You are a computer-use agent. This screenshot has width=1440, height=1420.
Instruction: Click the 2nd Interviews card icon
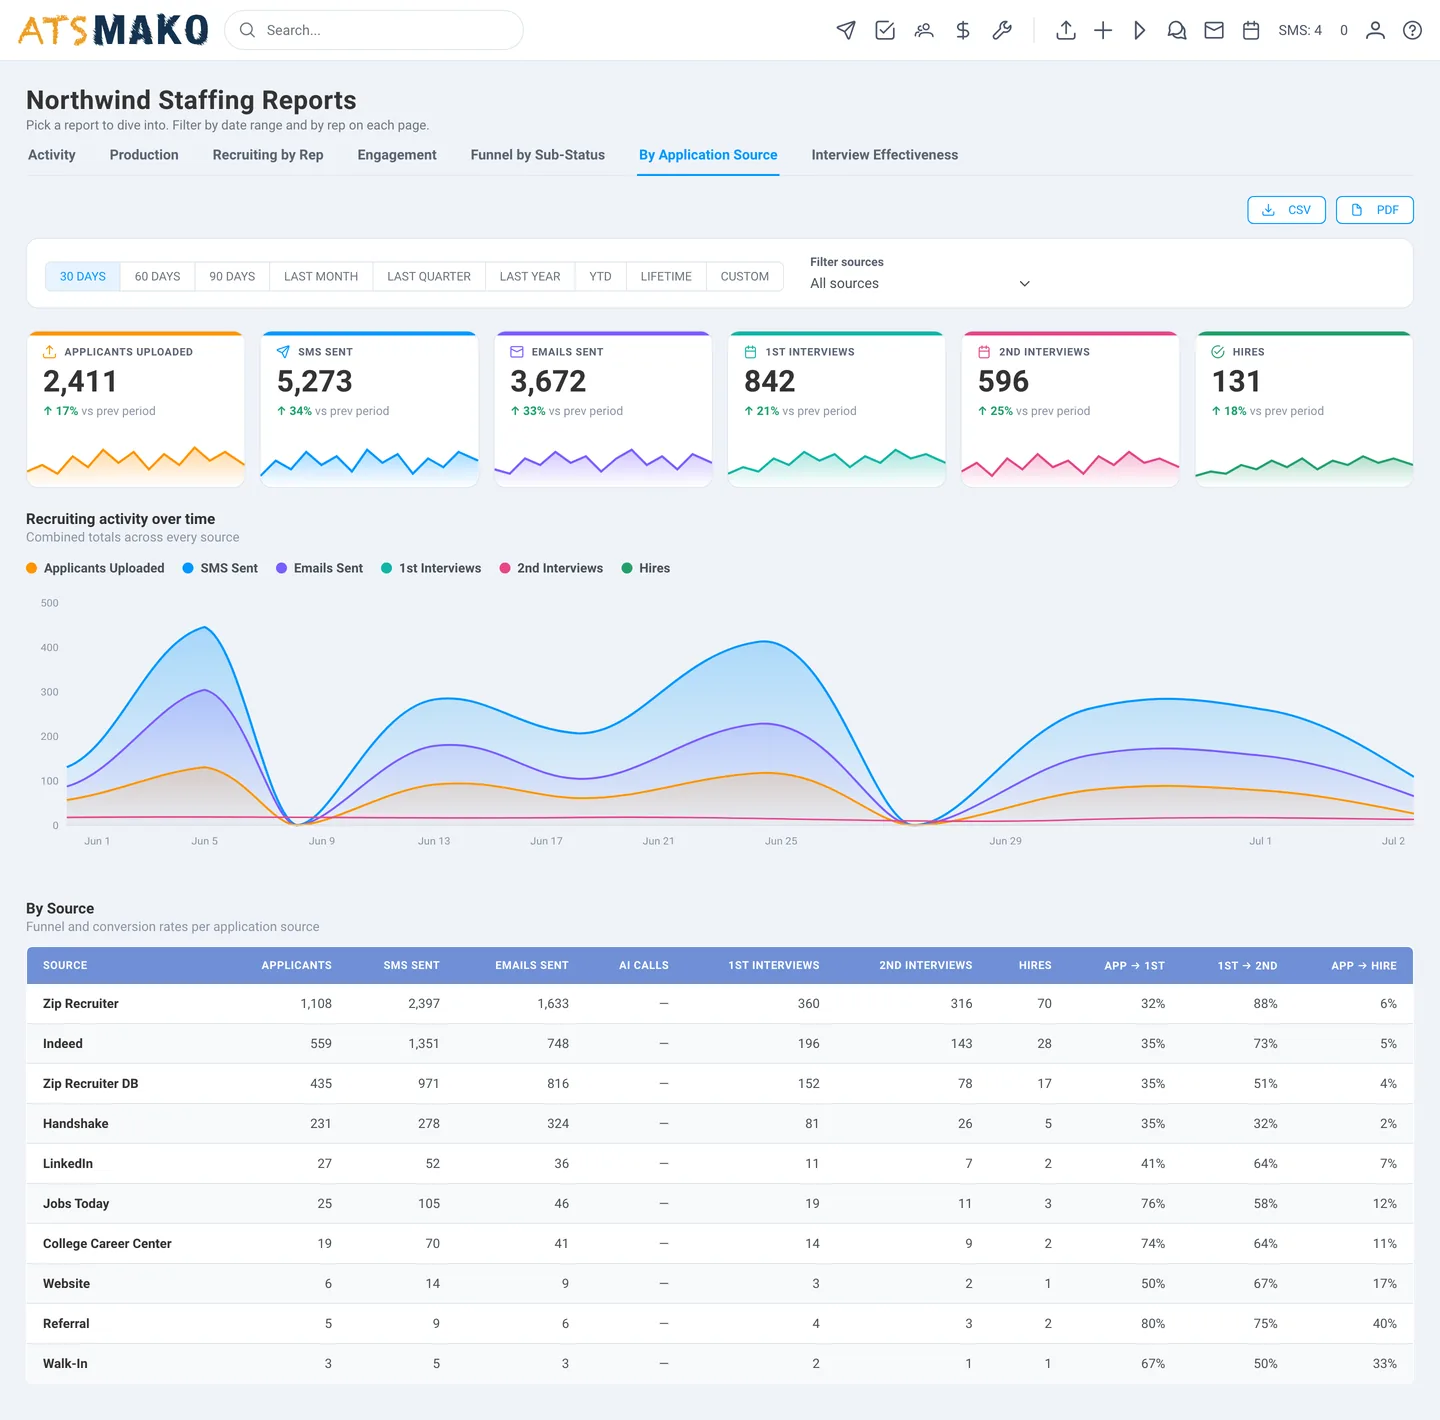click(984, 352)
